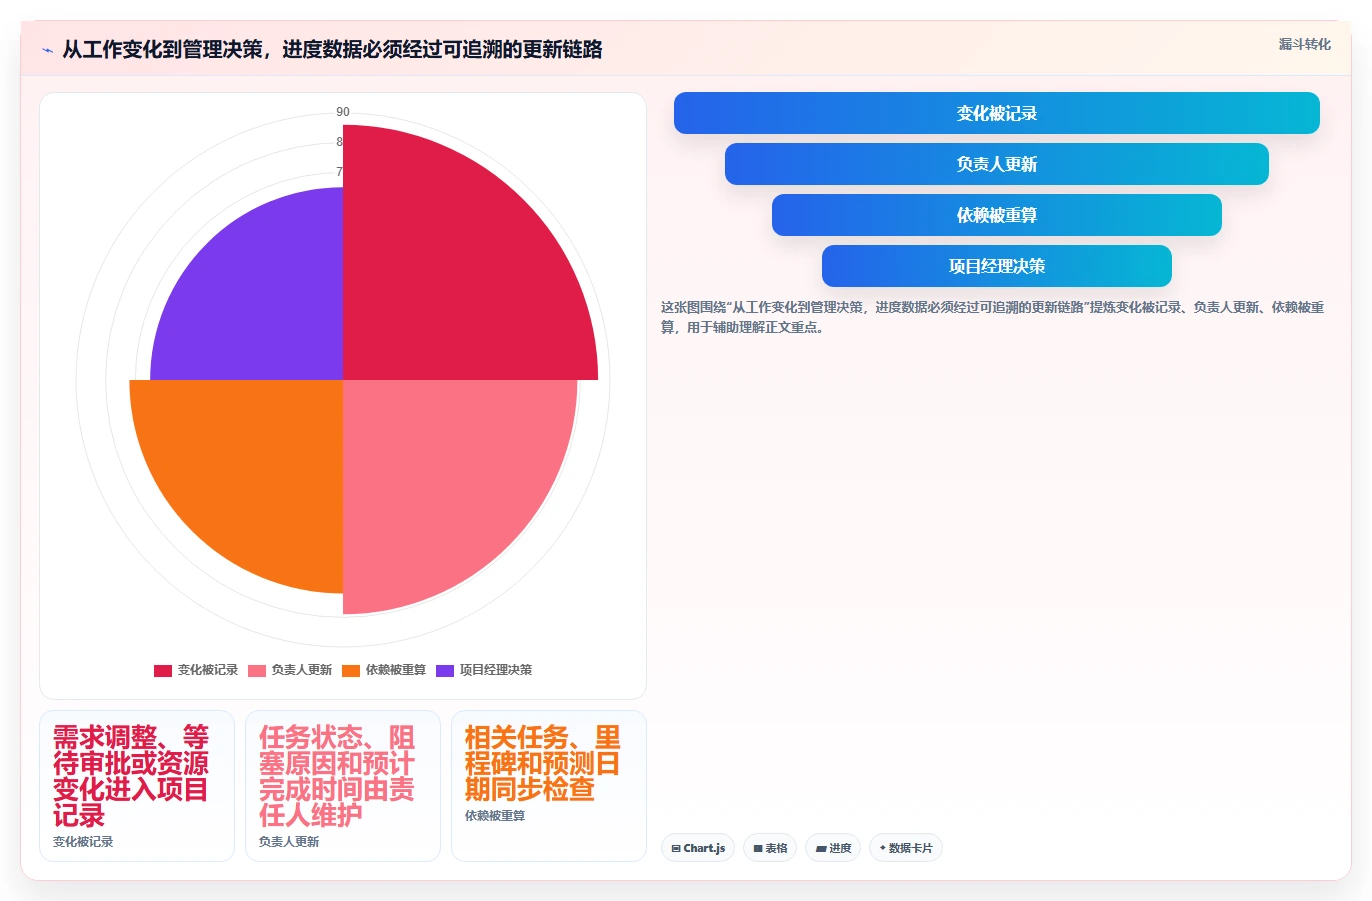Click the 数据卡片 tag chip

coord(906,848)
